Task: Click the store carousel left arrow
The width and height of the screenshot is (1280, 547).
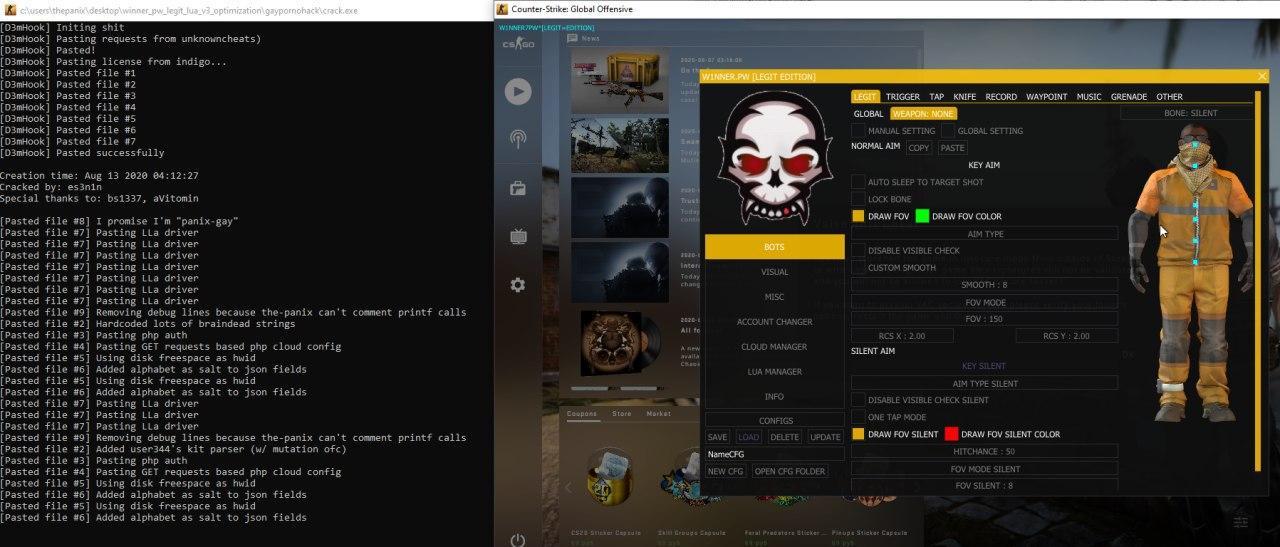Action: (x=569, y=487)
